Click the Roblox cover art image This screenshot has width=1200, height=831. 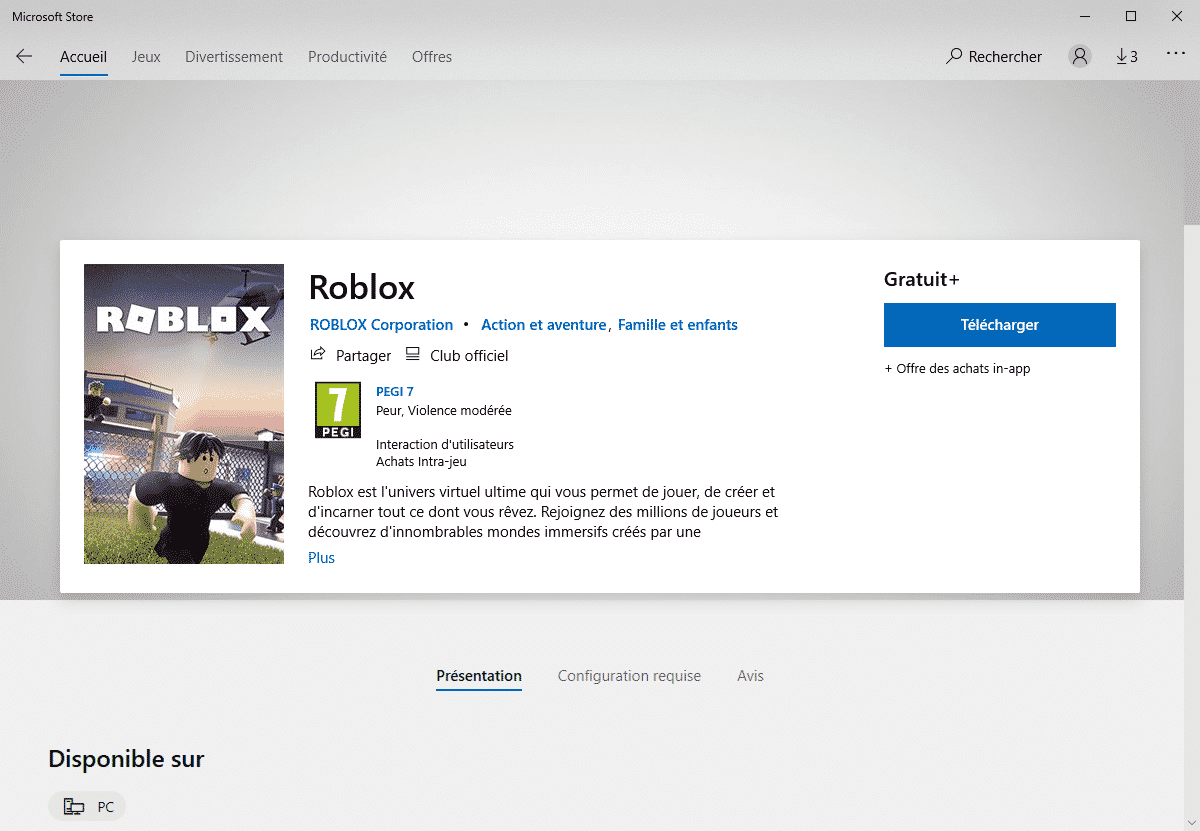click(x=184, y=414)
